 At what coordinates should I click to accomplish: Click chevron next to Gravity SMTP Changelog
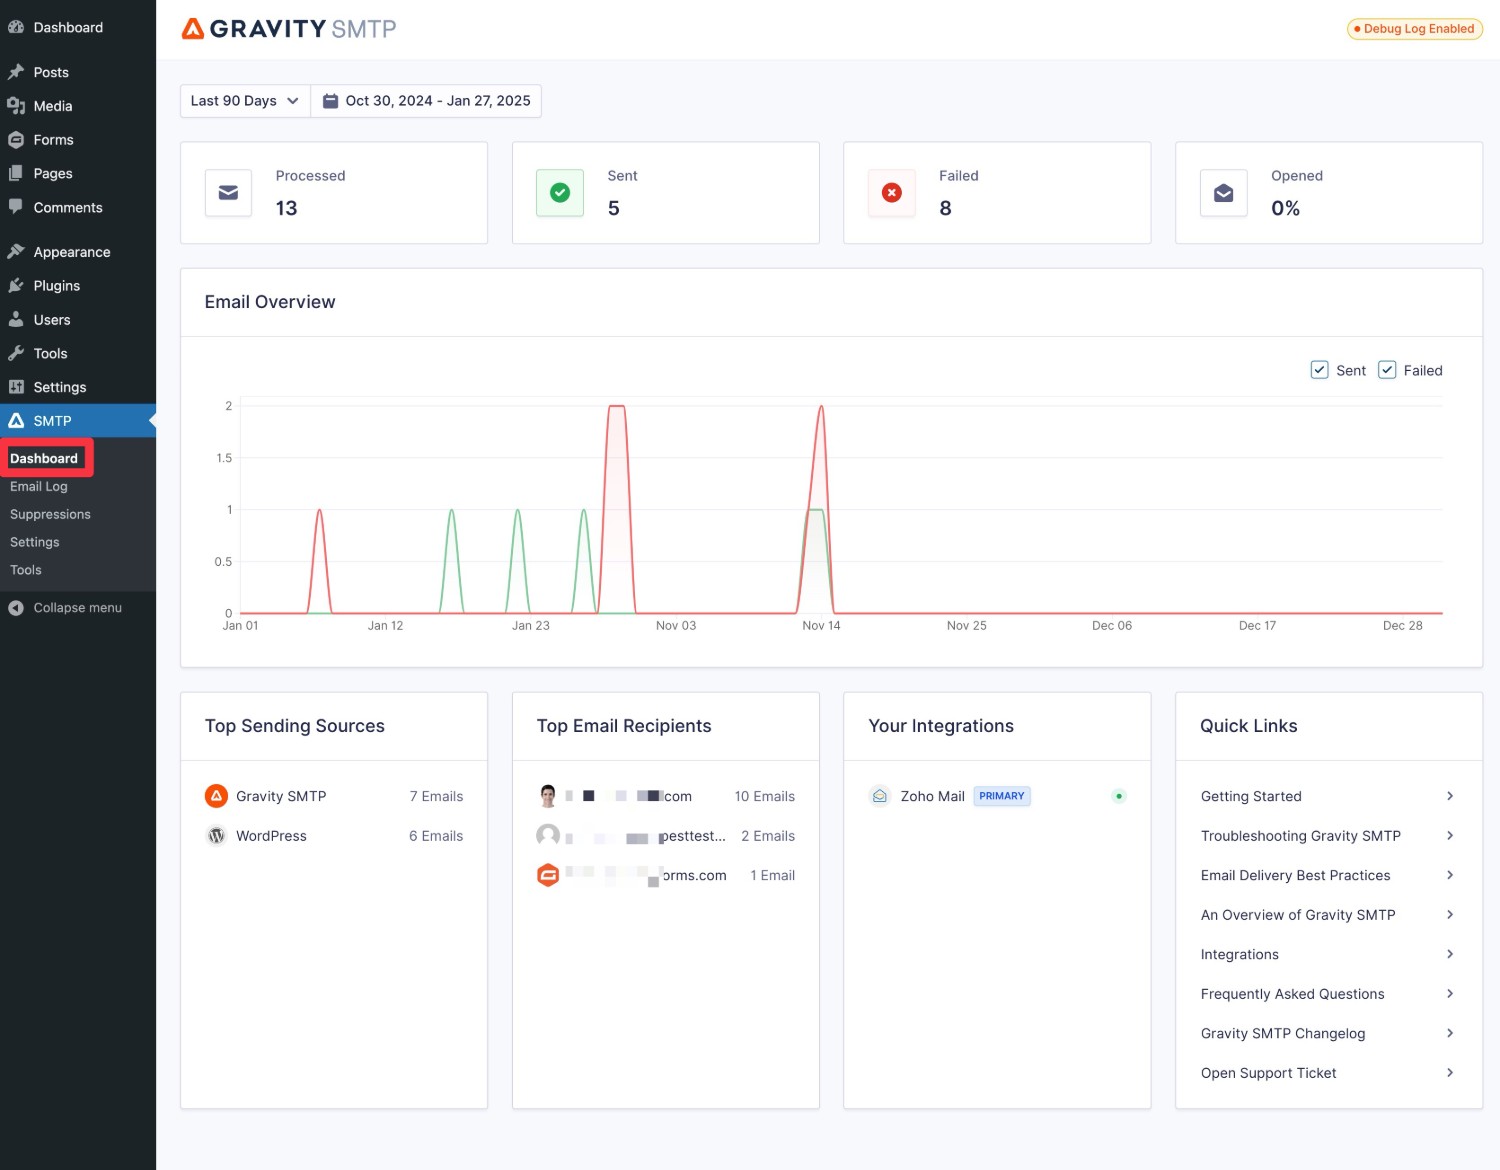1450,1033
